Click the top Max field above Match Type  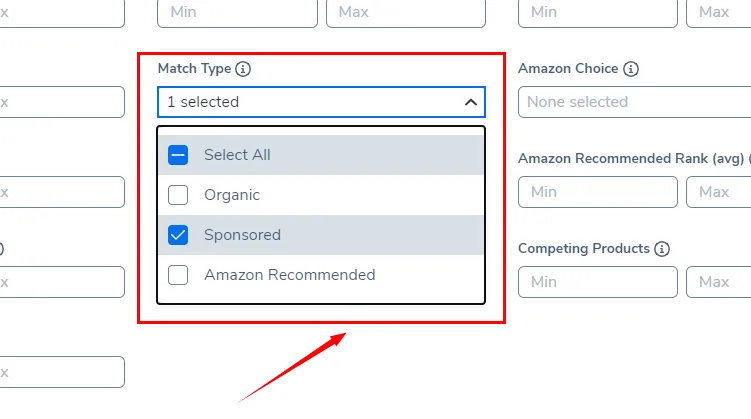coord(406,13)
